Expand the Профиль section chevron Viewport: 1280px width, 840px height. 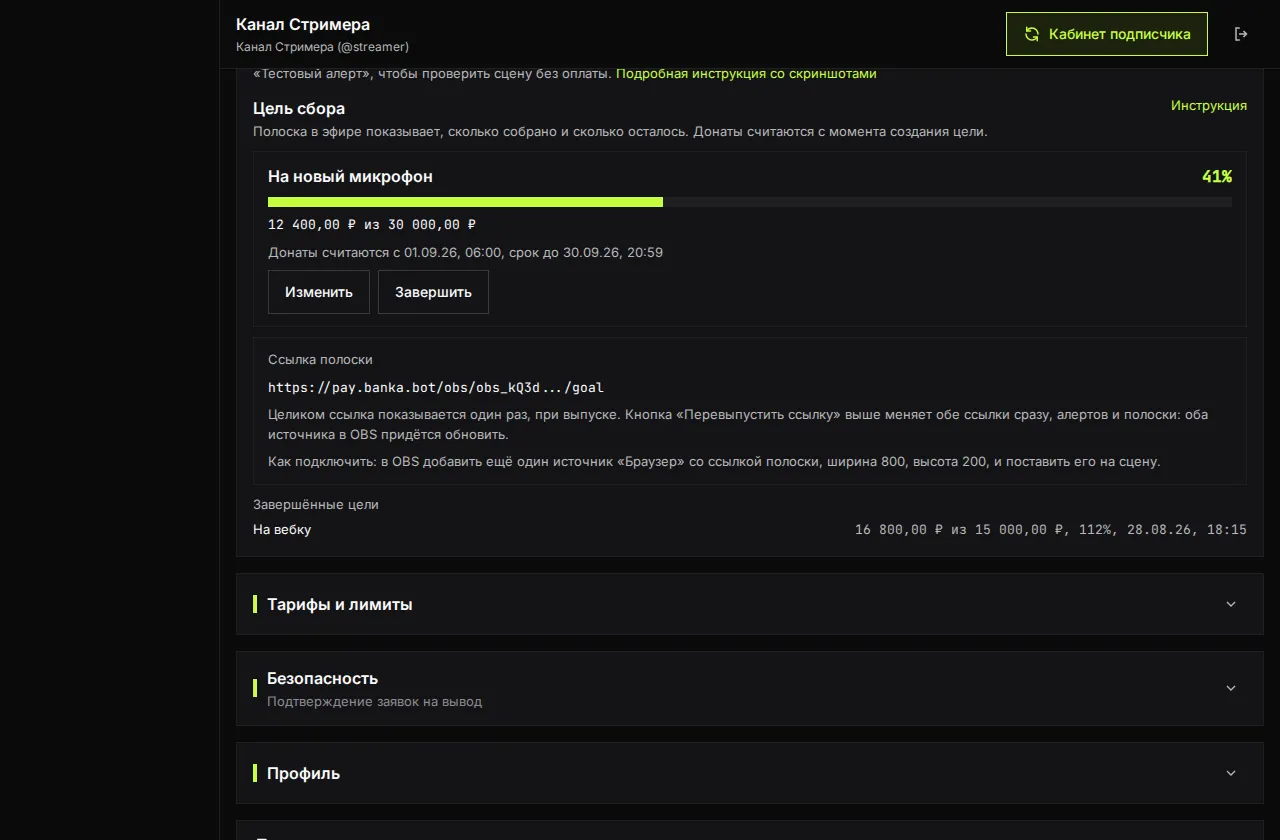pos(1231,773)
